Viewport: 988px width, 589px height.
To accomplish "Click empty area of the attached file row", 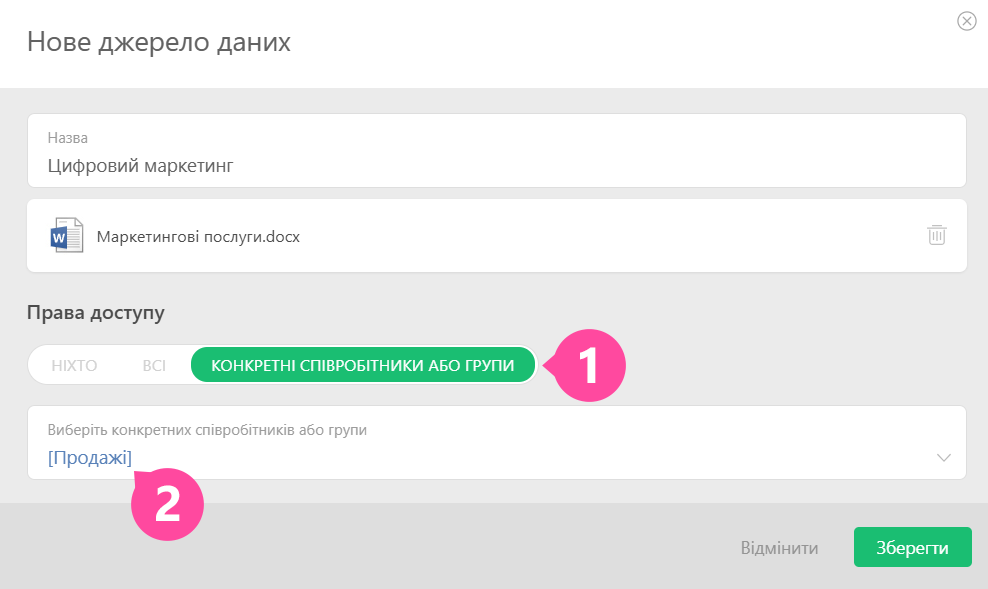I will (x=600, y=236).
